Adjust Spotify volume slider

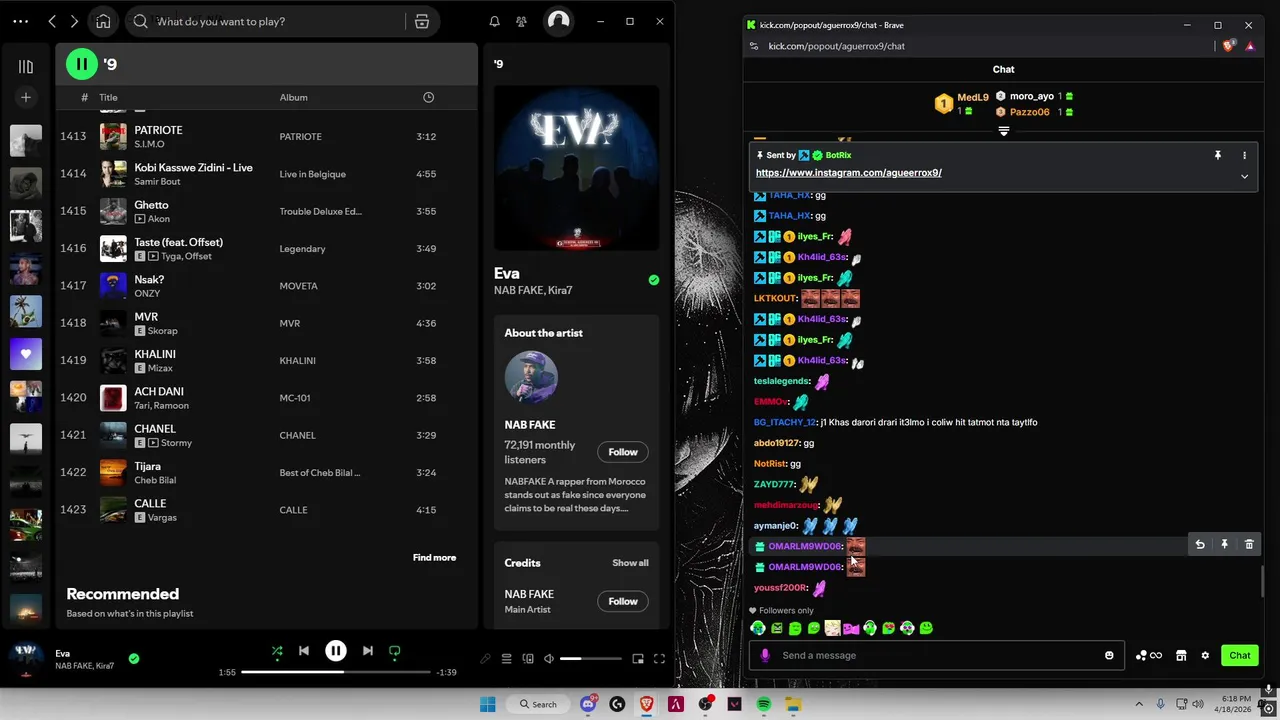pos(590,659)
